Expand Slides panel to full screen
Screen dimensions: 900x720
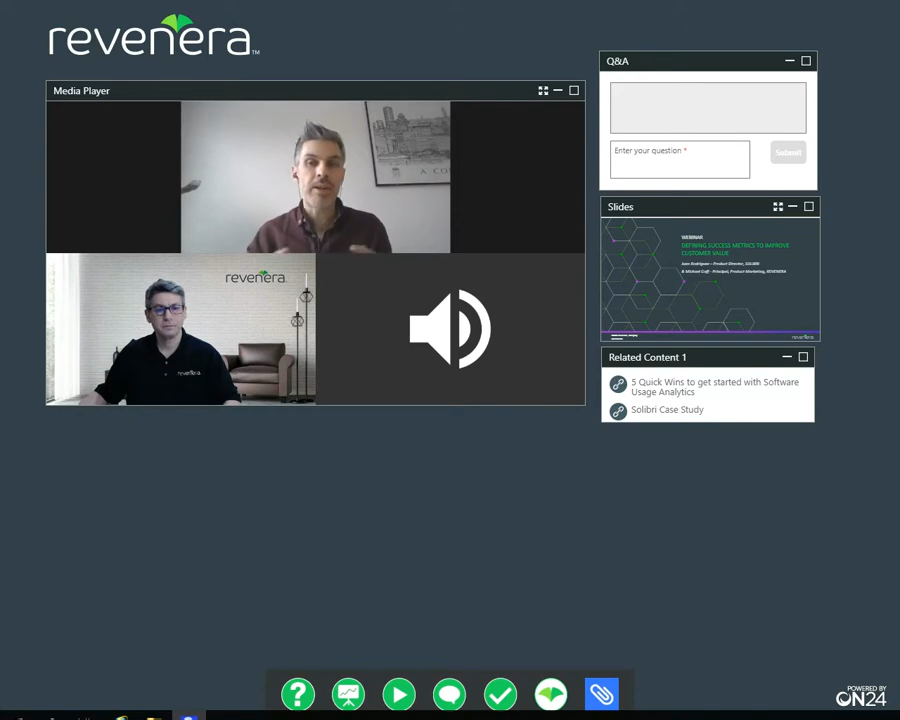pos(778,207)
